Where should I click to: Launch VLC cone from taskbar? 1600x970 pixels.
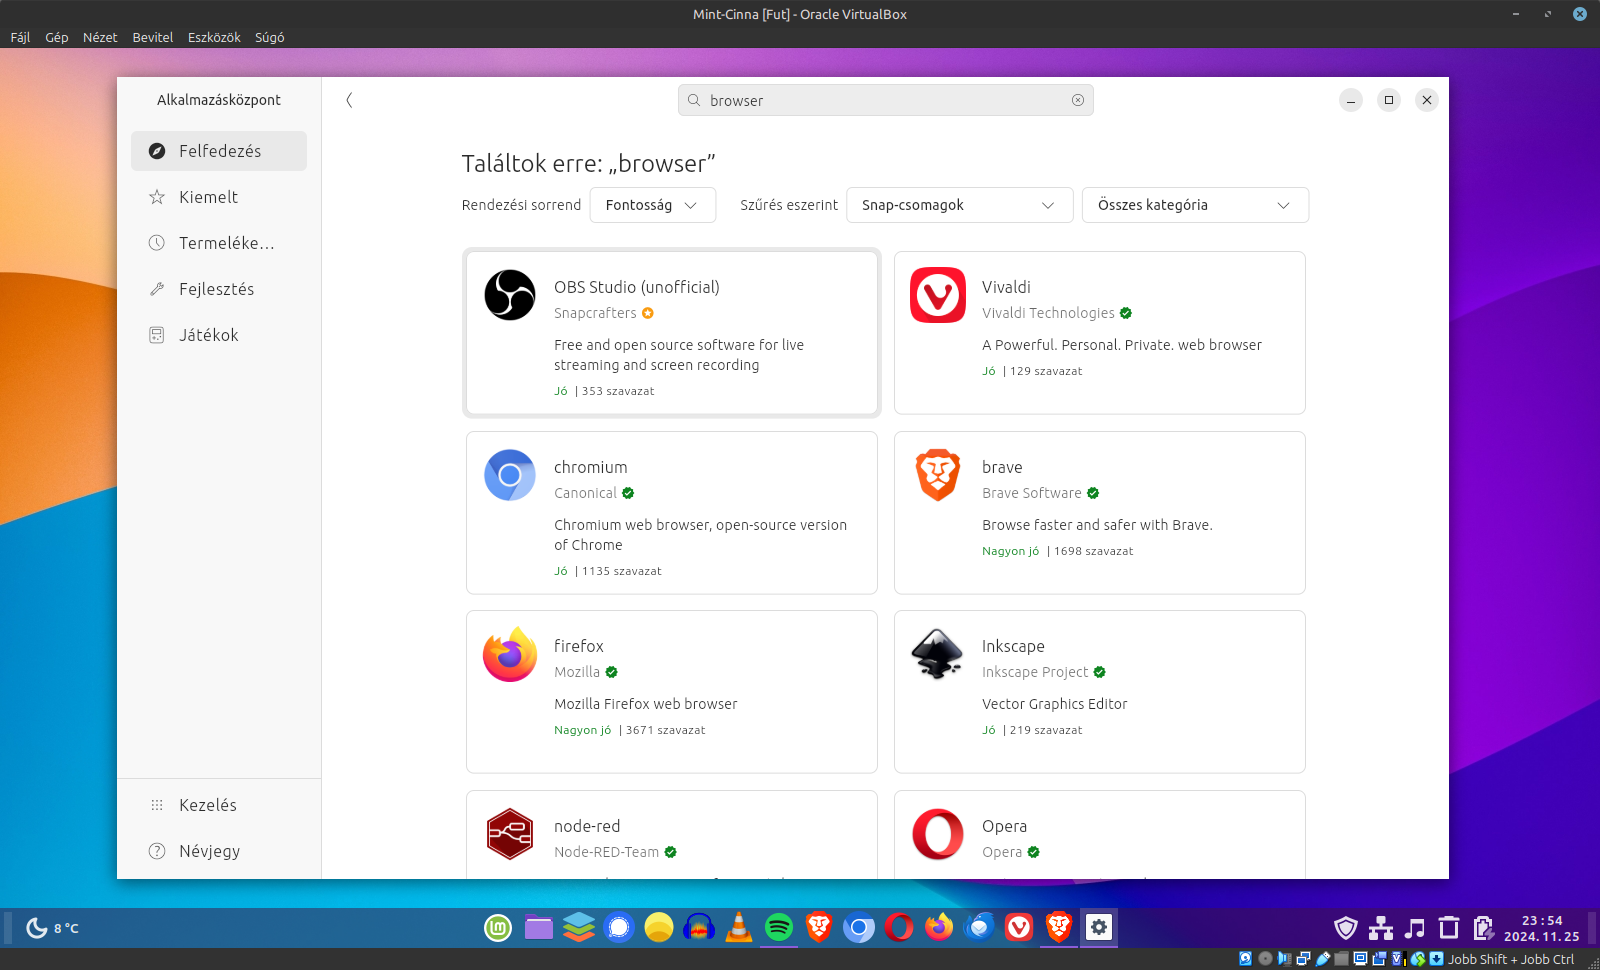tap(739, 928)
